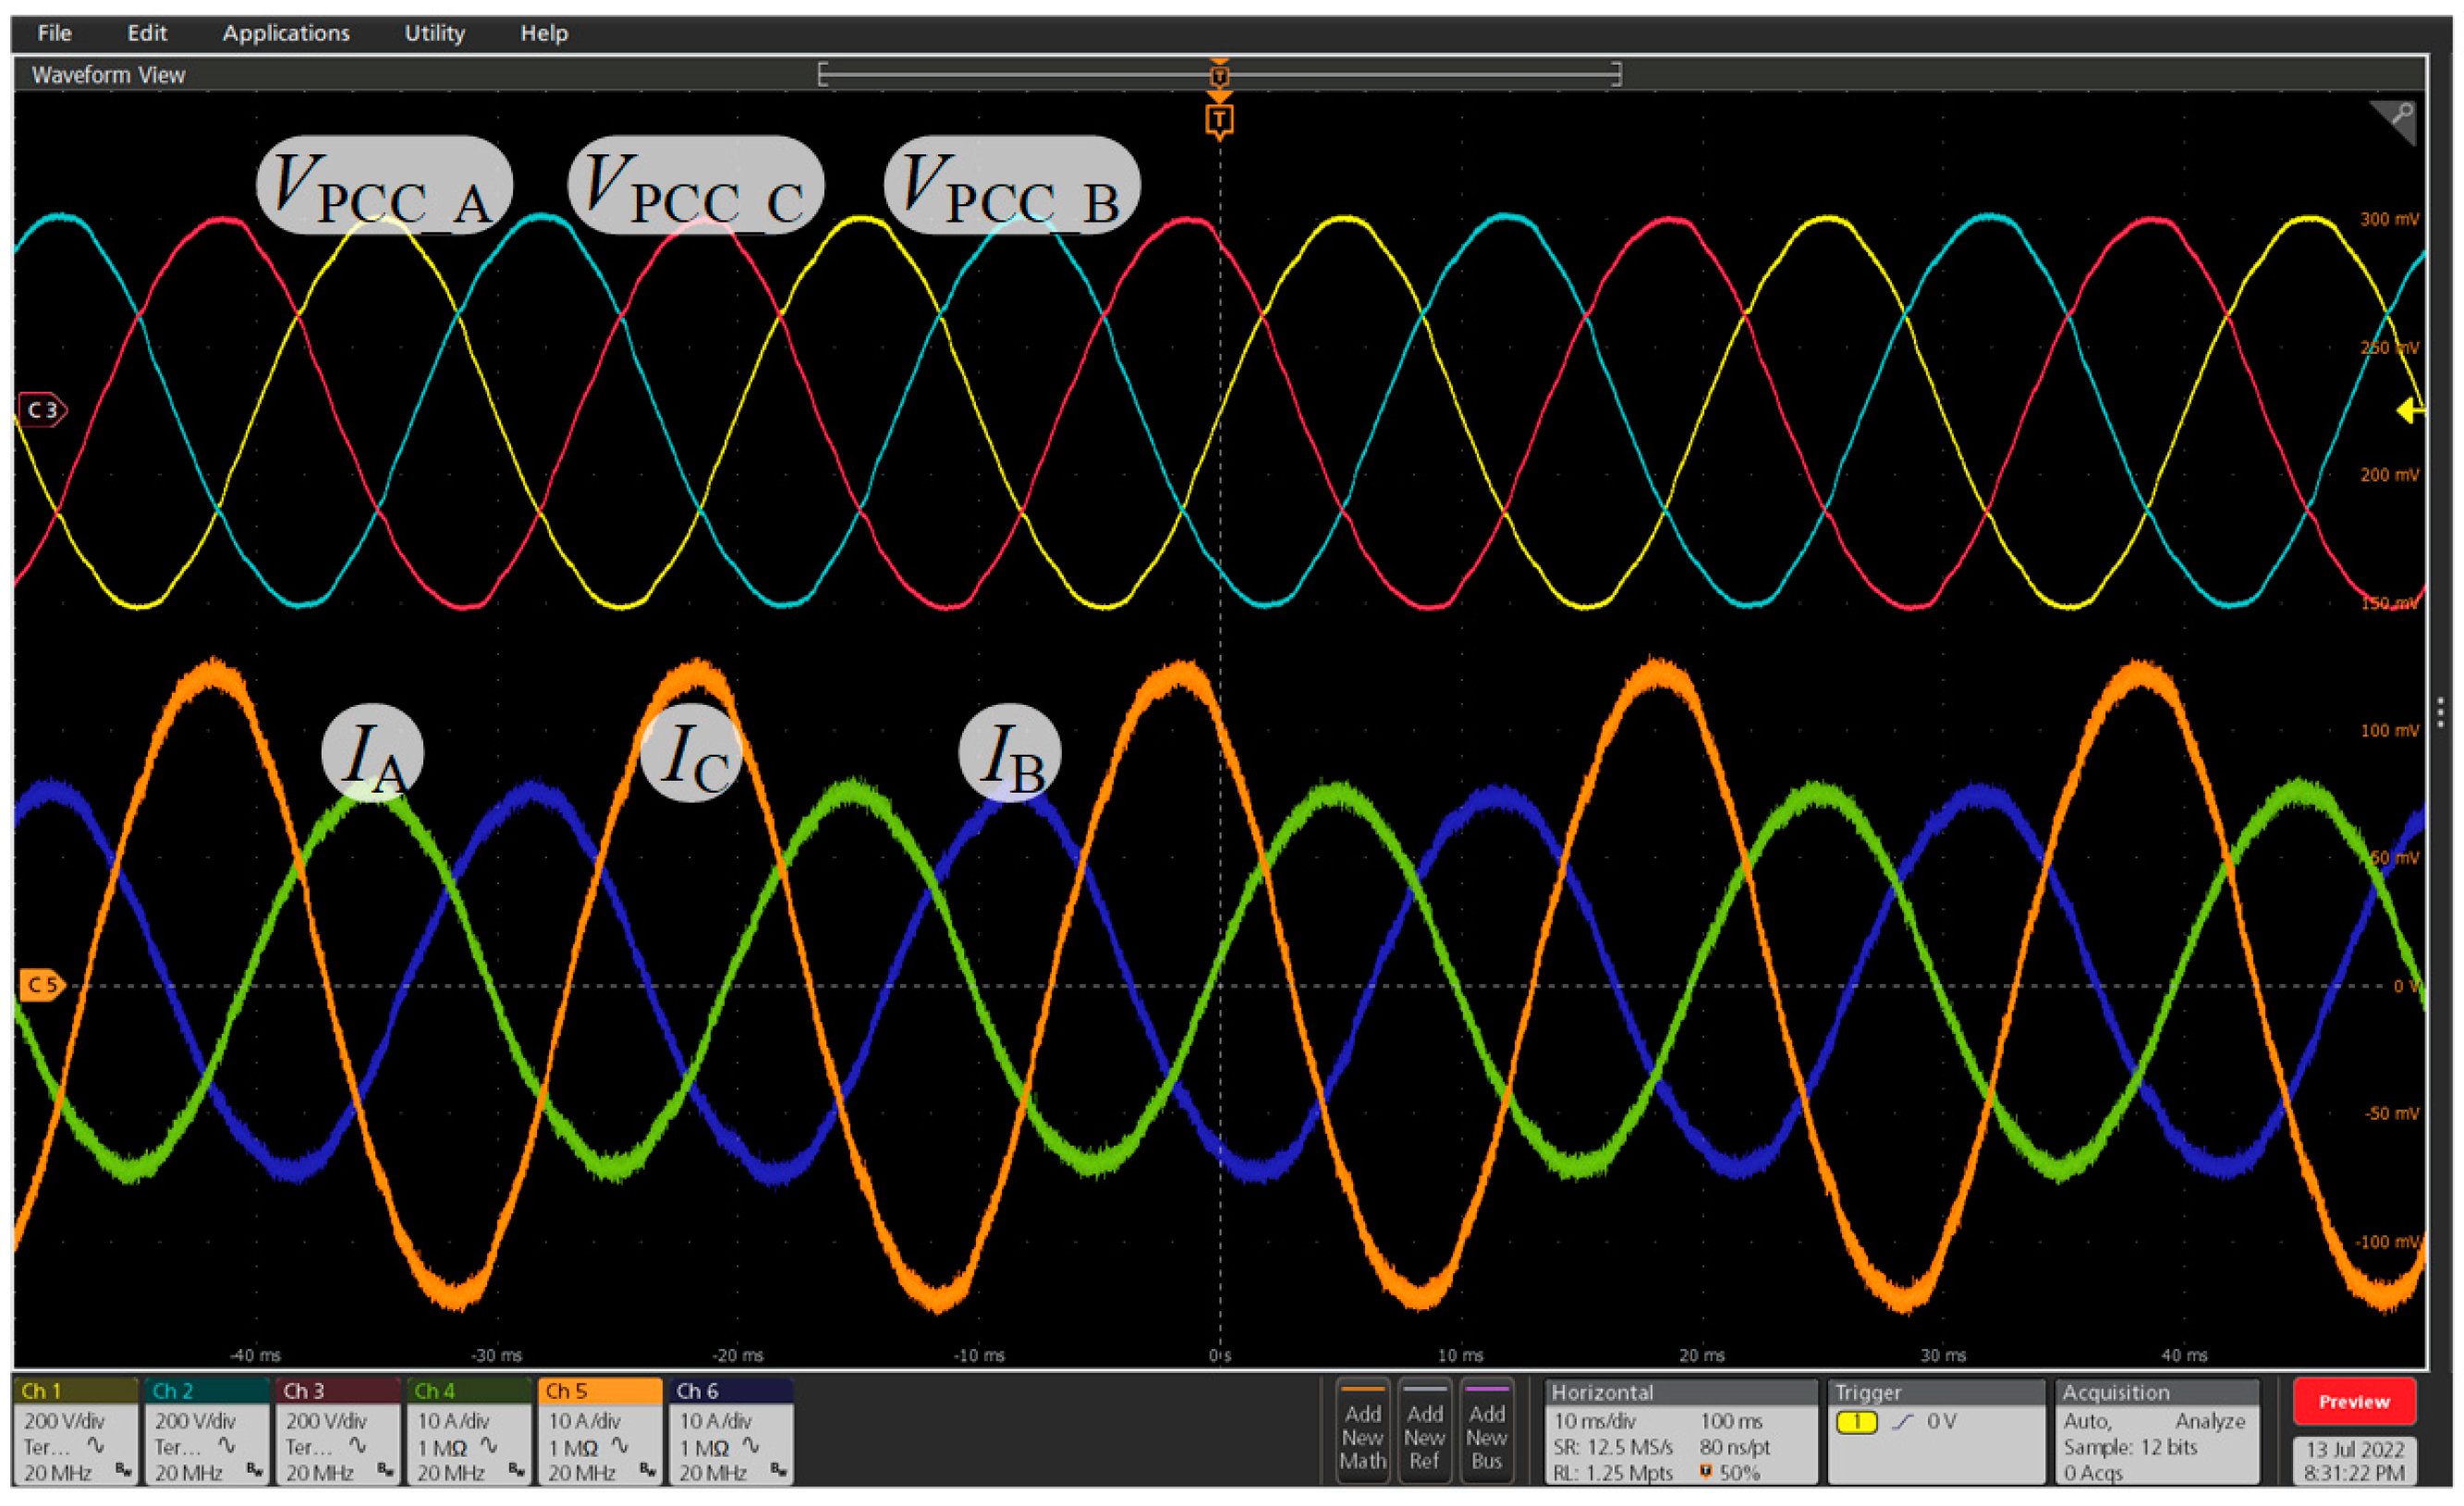Open the File menu

click(x=54, y=33)
